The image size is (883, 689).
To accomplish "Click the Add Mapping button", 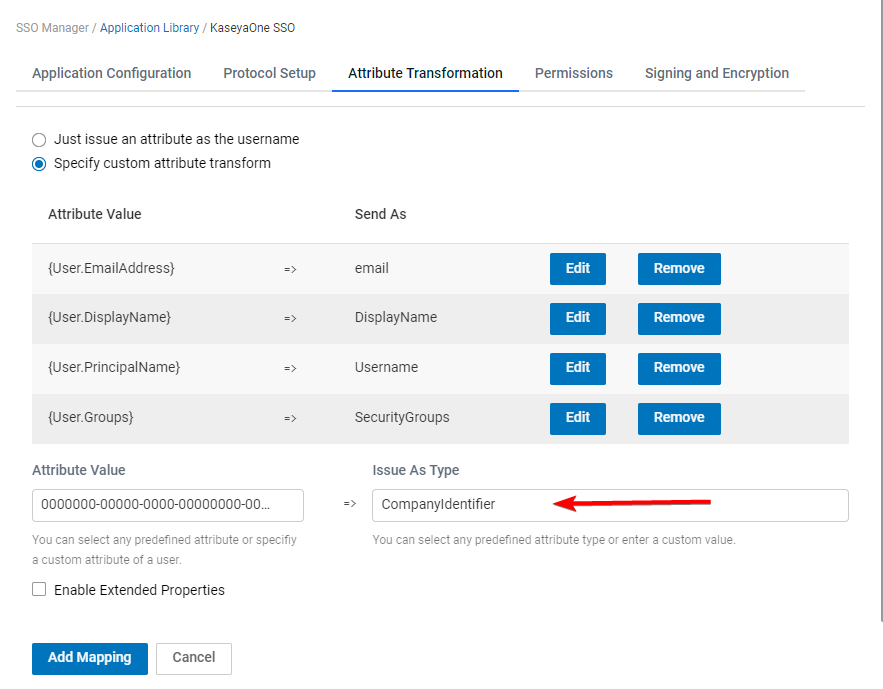I will click(x=90, y=658).
